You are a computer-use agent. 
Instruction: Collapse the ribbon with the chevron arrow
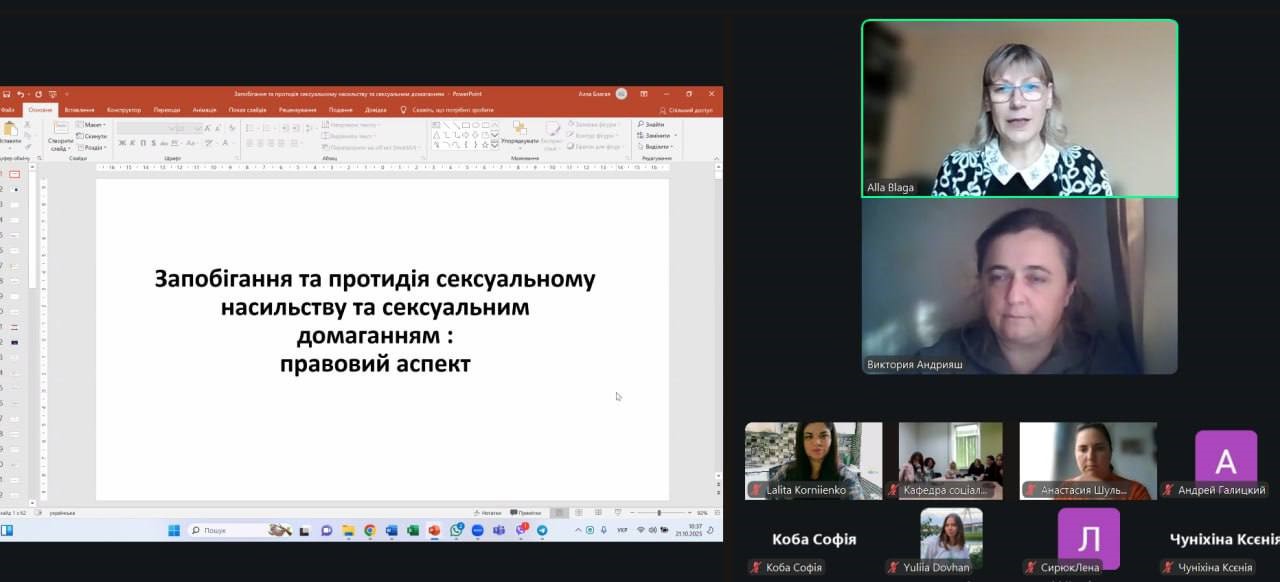point(716,158)
